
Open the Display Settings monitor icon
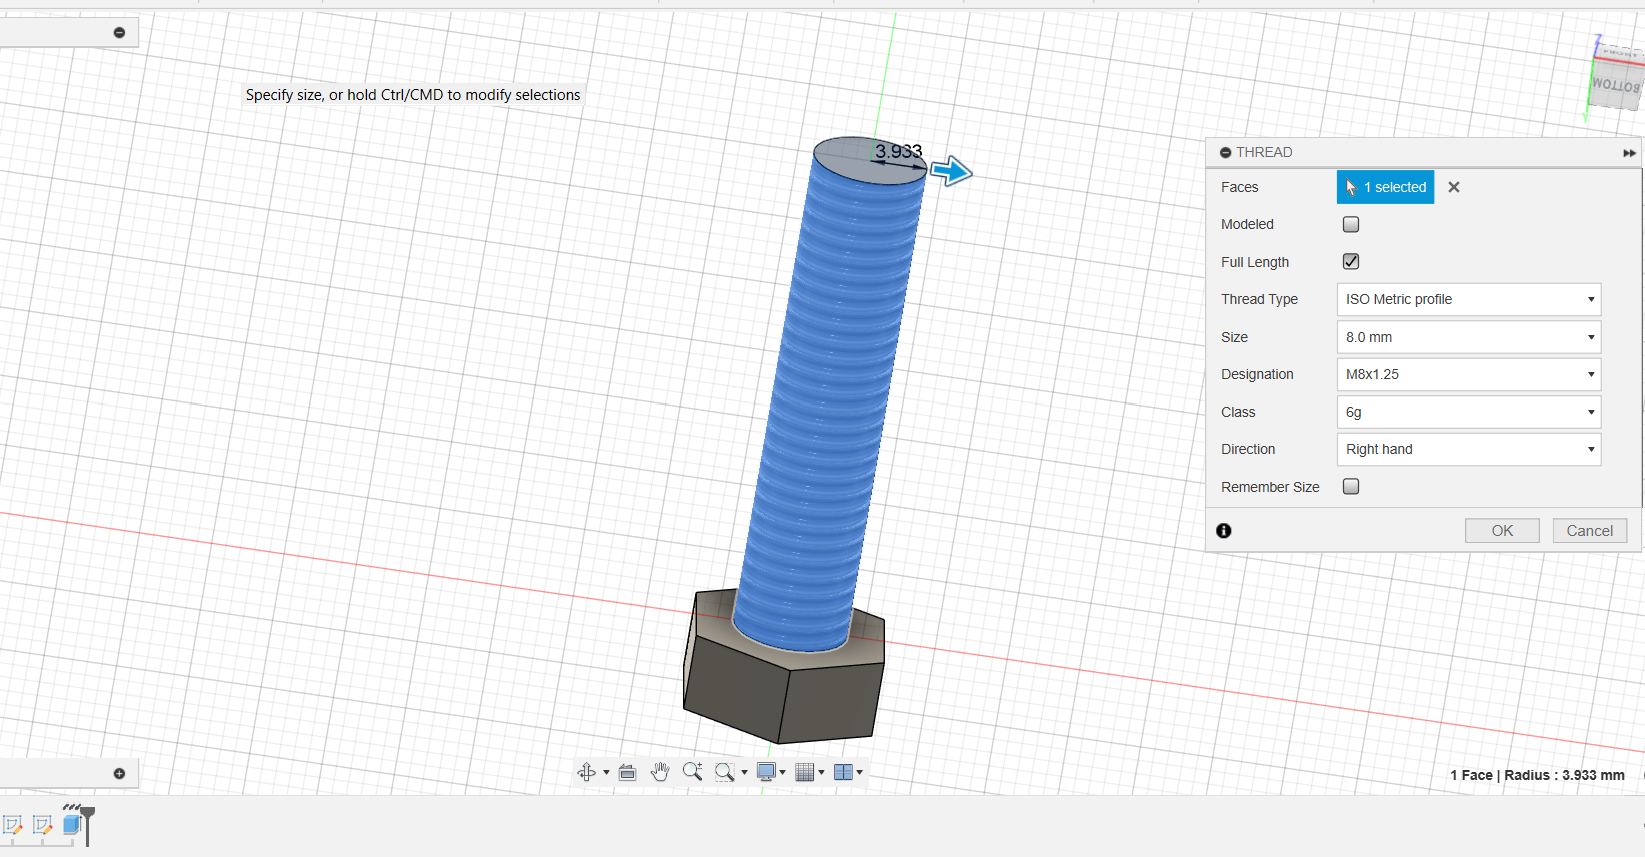point(767,772)
